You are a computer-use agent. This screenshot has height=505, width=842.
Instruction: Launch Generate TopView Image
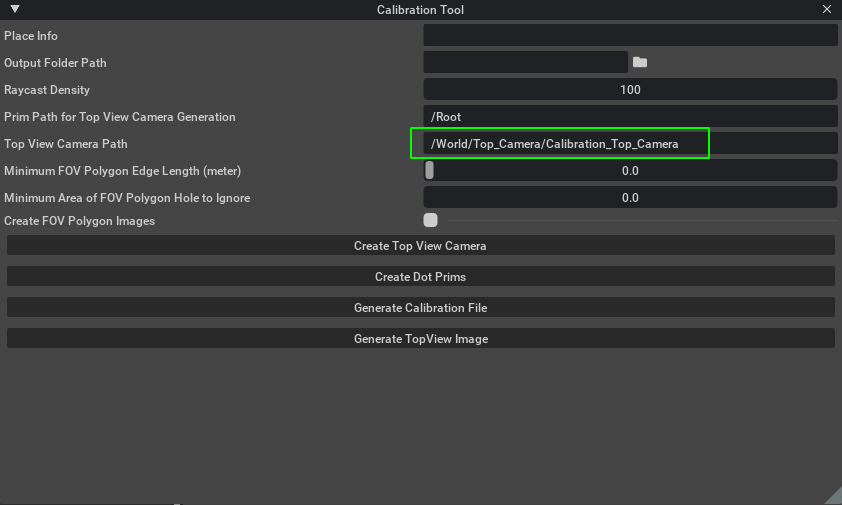[420, 338]
